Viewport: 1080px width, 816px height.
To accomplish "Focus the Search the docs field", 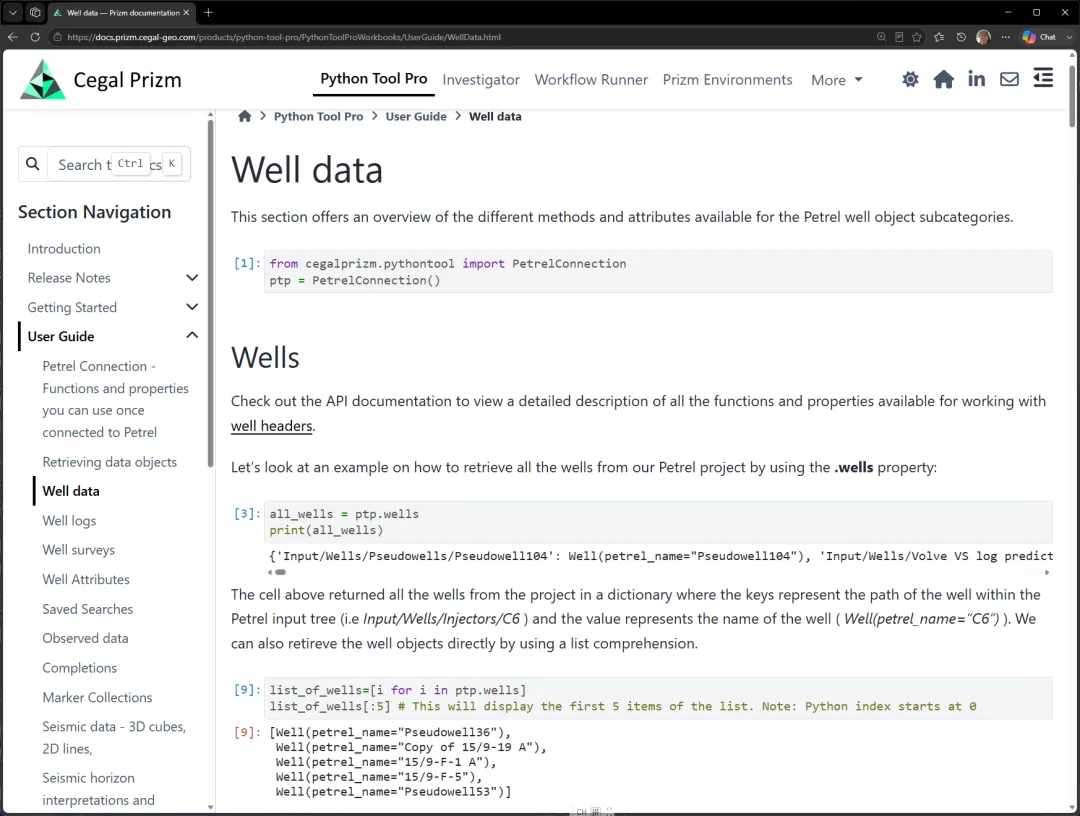I will [x=118, y=164].
